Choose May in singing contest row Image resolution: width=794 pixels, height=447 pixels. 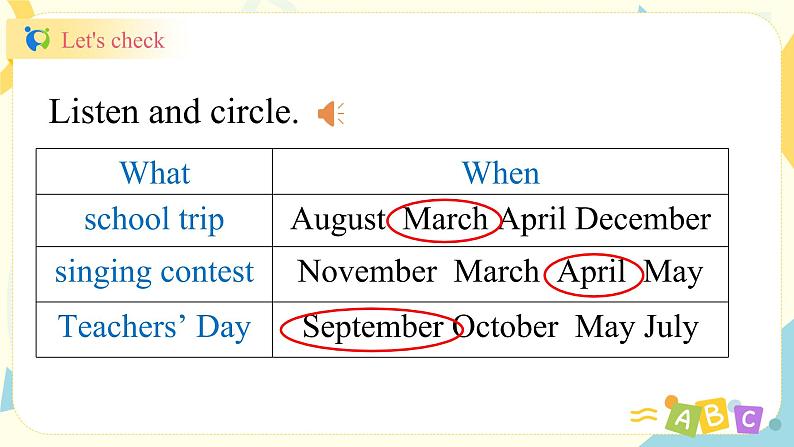[673, 272]
